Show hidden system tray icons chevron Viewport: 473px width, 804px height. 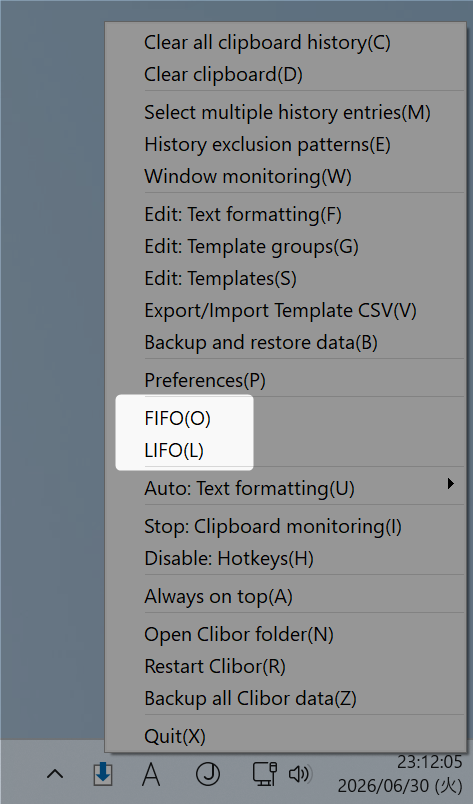click(55, 774)
